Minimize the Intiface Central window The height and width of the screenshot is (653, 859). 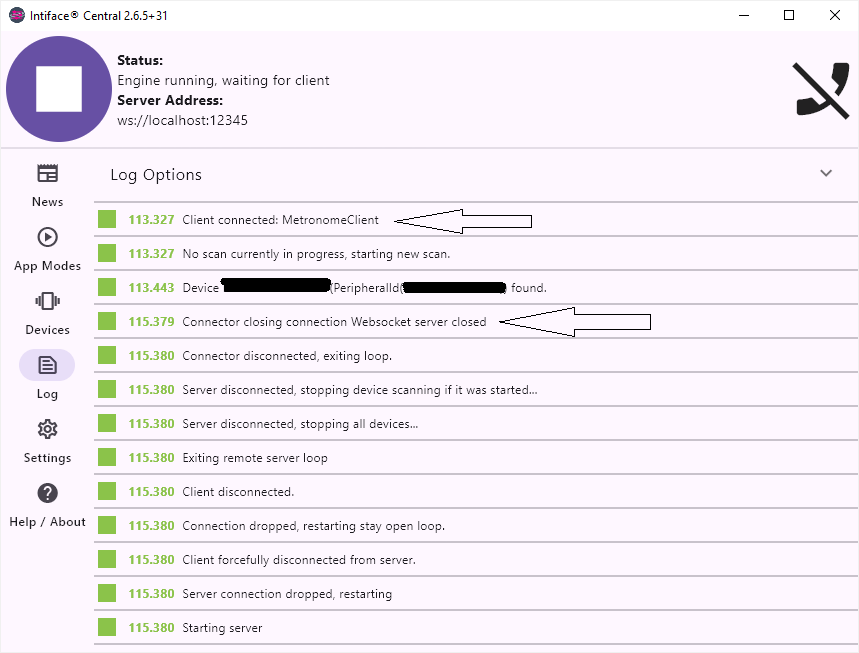tap(743, 15)
